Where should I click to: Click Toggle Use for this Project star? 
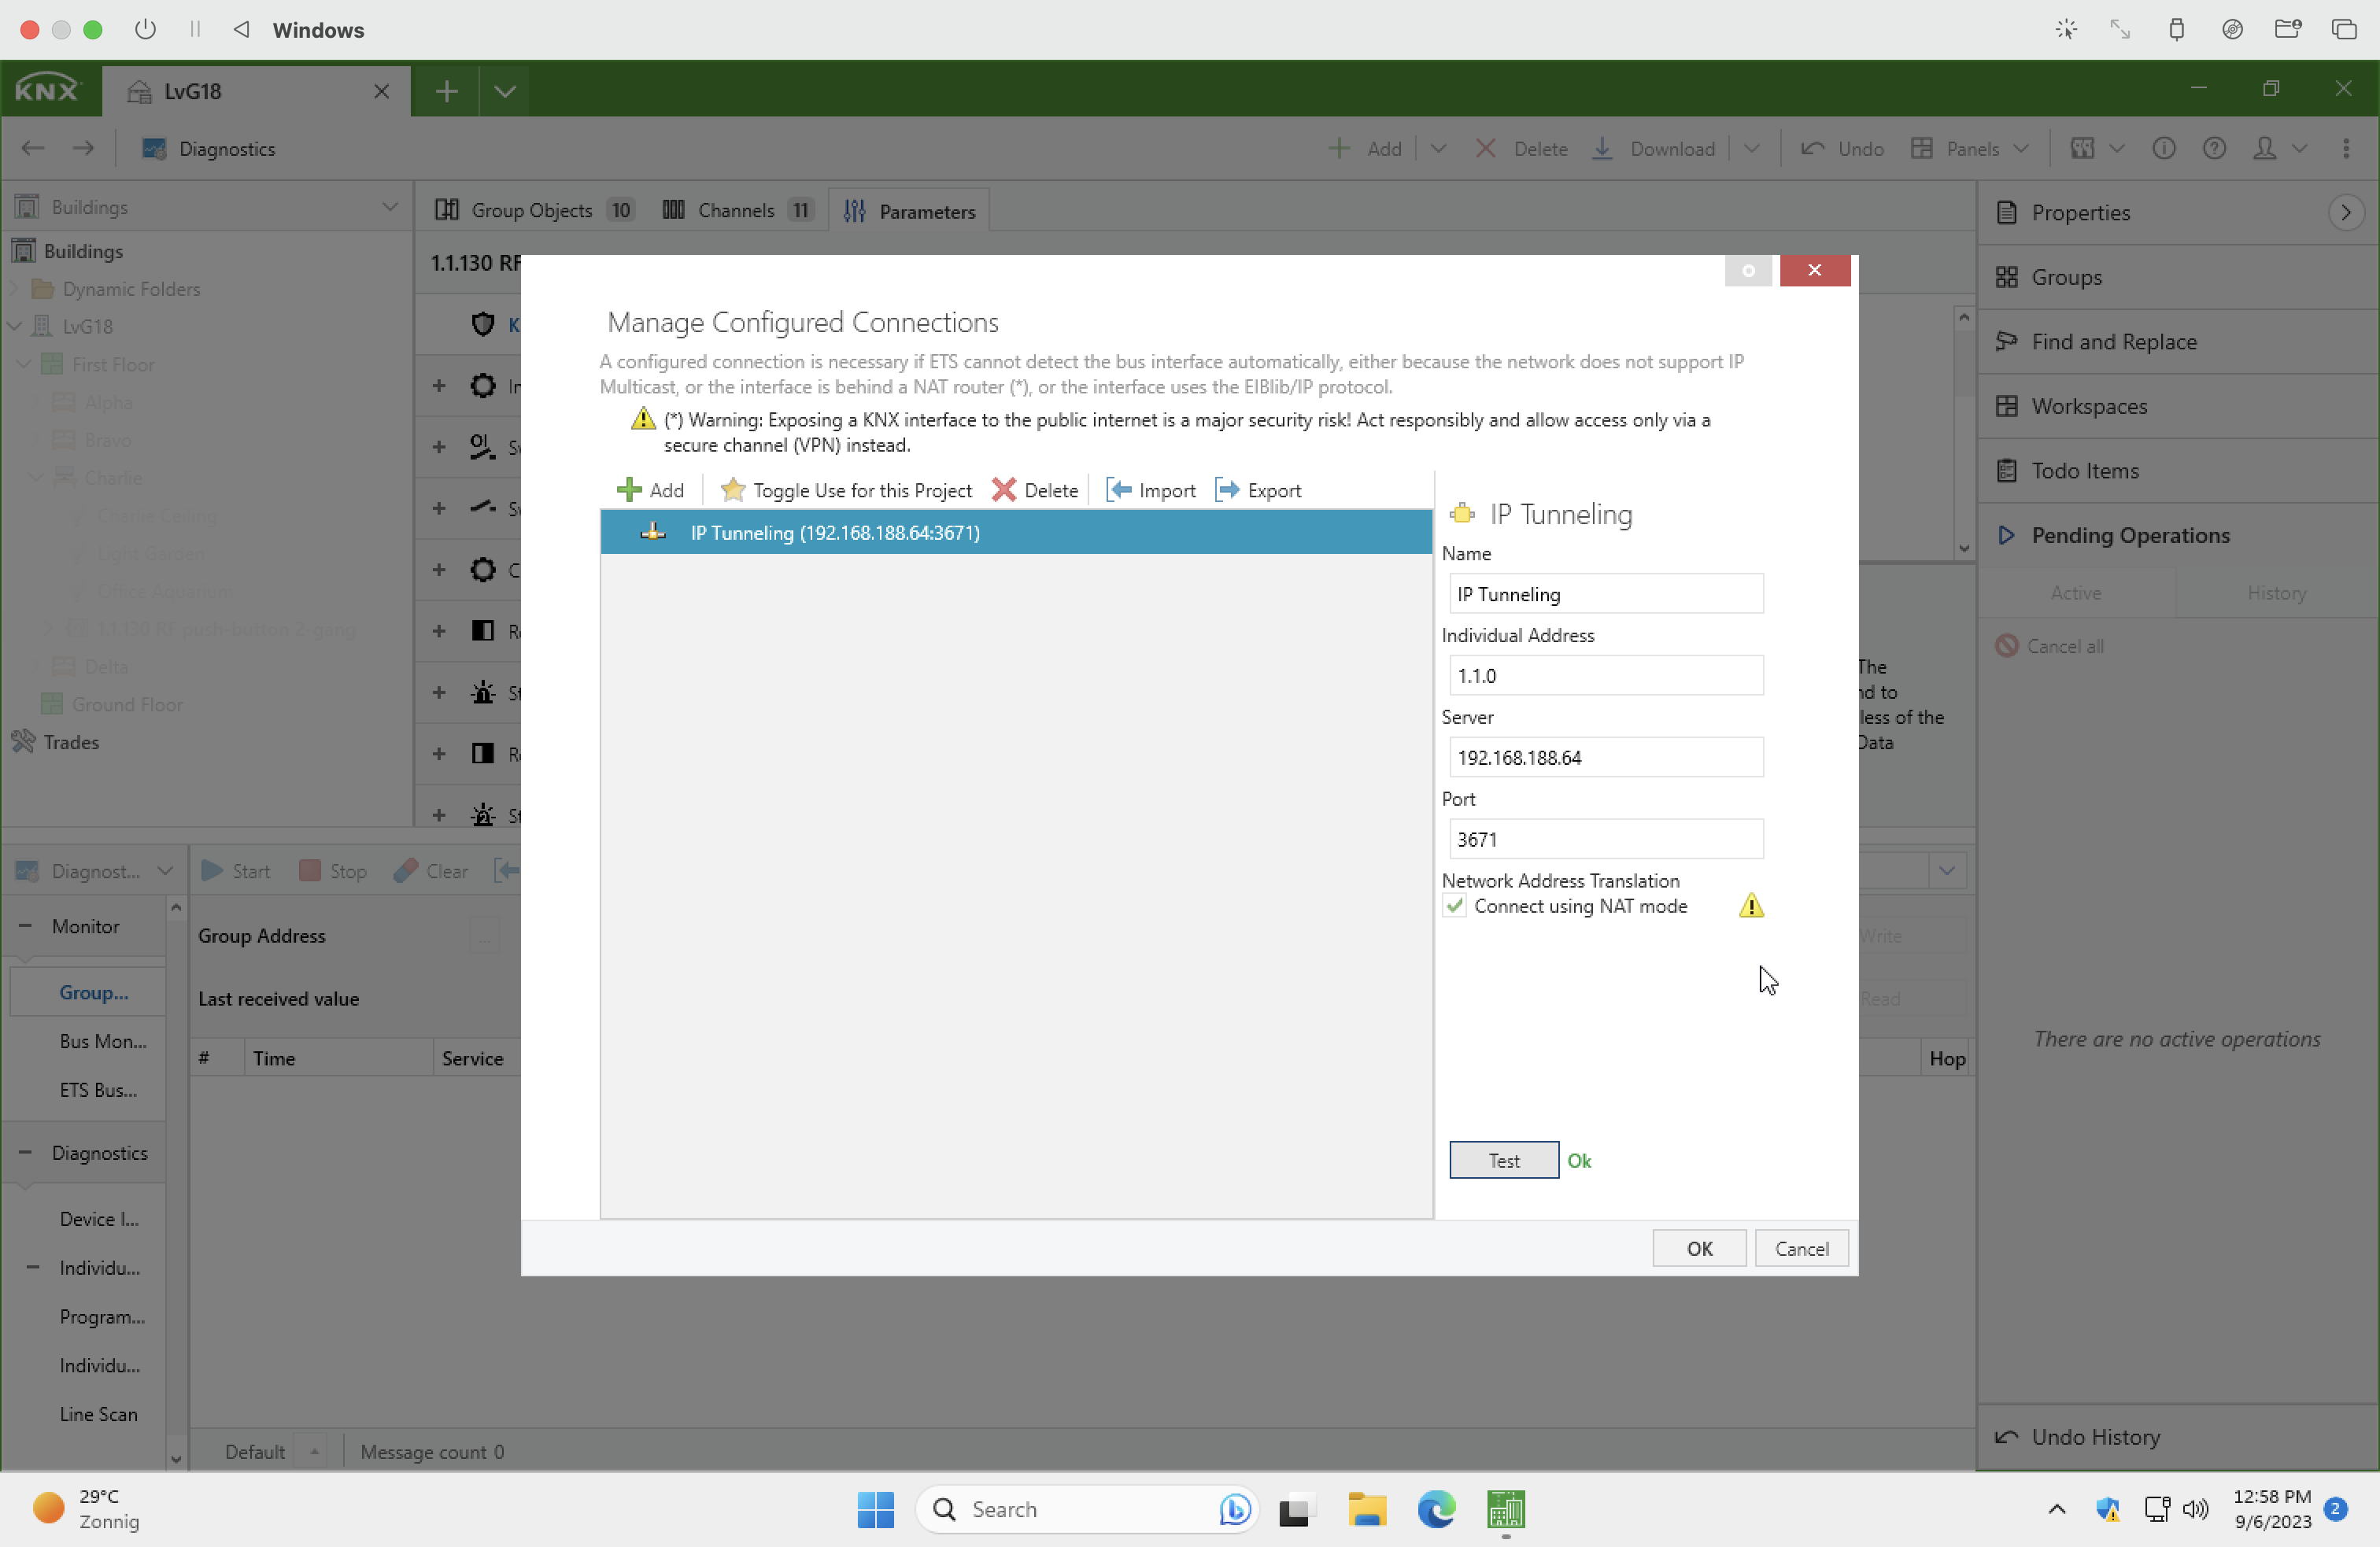point(733,490)
